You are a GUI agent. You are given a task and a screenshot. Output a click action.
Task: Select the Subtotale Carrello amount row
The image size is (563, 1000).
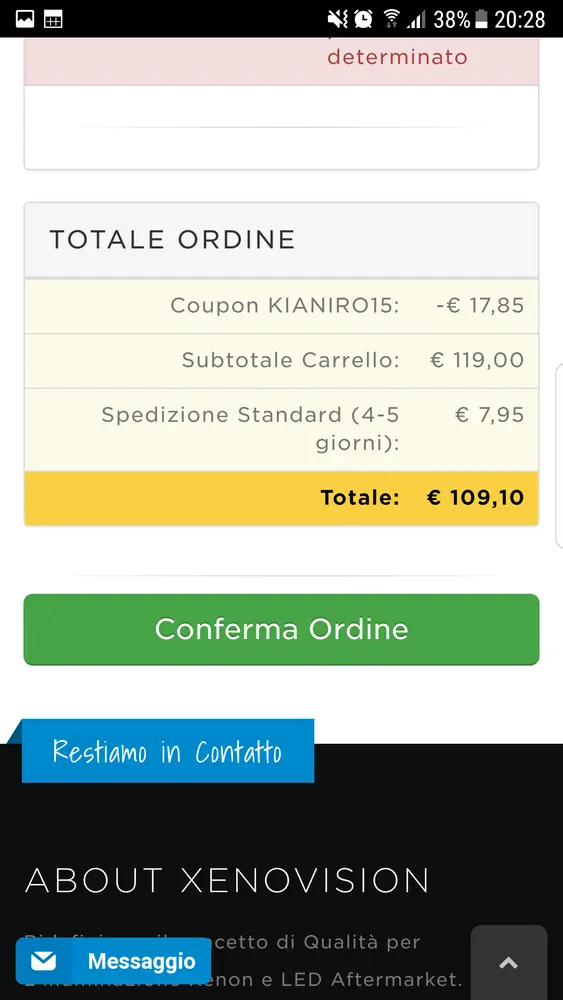click(x=281, y=360)
